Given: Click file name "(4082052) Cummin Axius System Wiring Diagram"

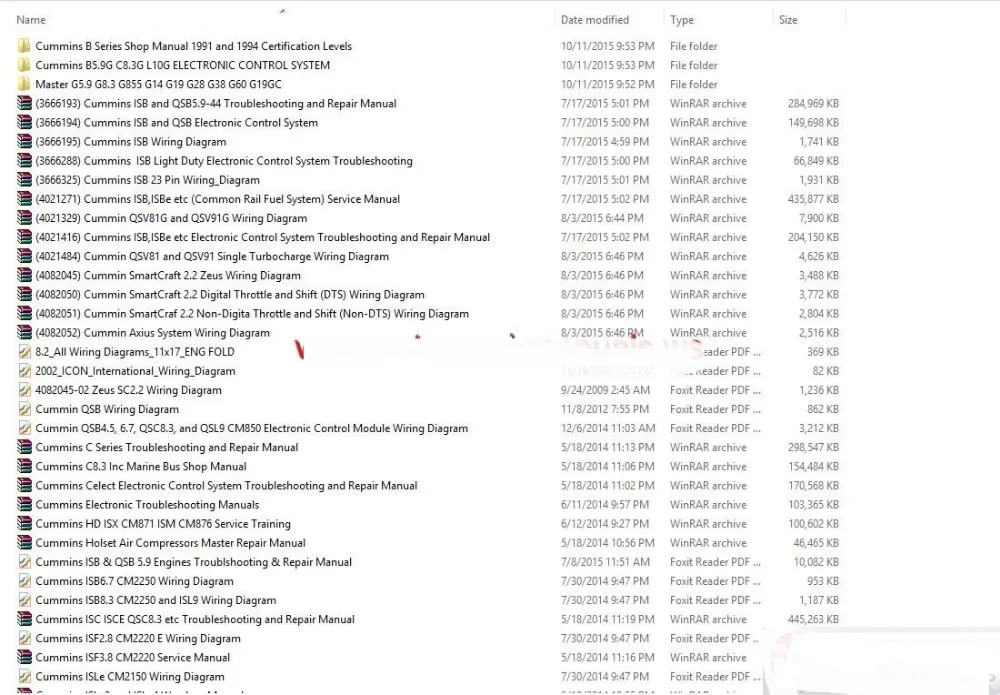Looking at the screenshot, I should click(152, 333).
